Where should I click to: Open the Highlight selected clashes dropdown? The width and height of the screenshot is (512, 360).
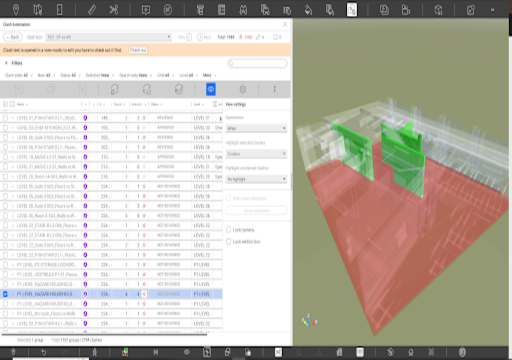pos(256,154)
